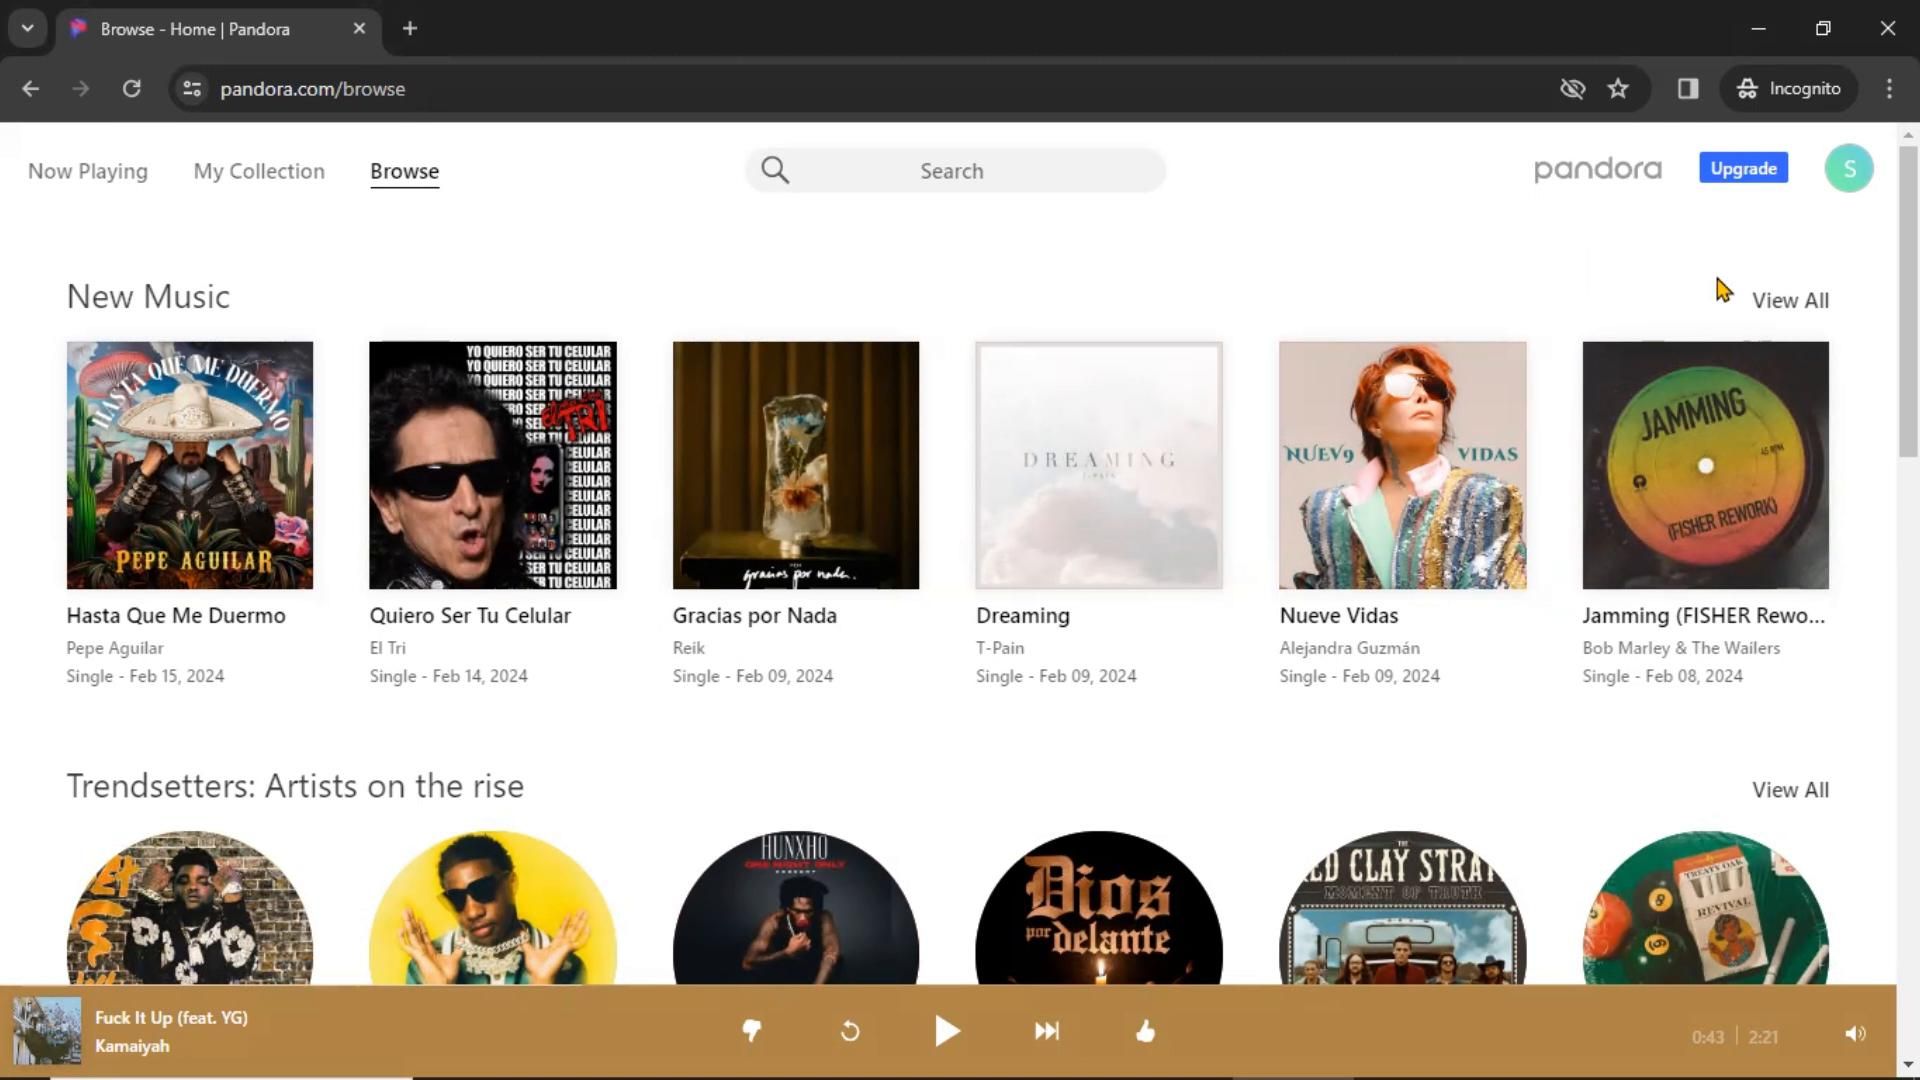Click the skip forward icon

click(x=1047, y=1031)
